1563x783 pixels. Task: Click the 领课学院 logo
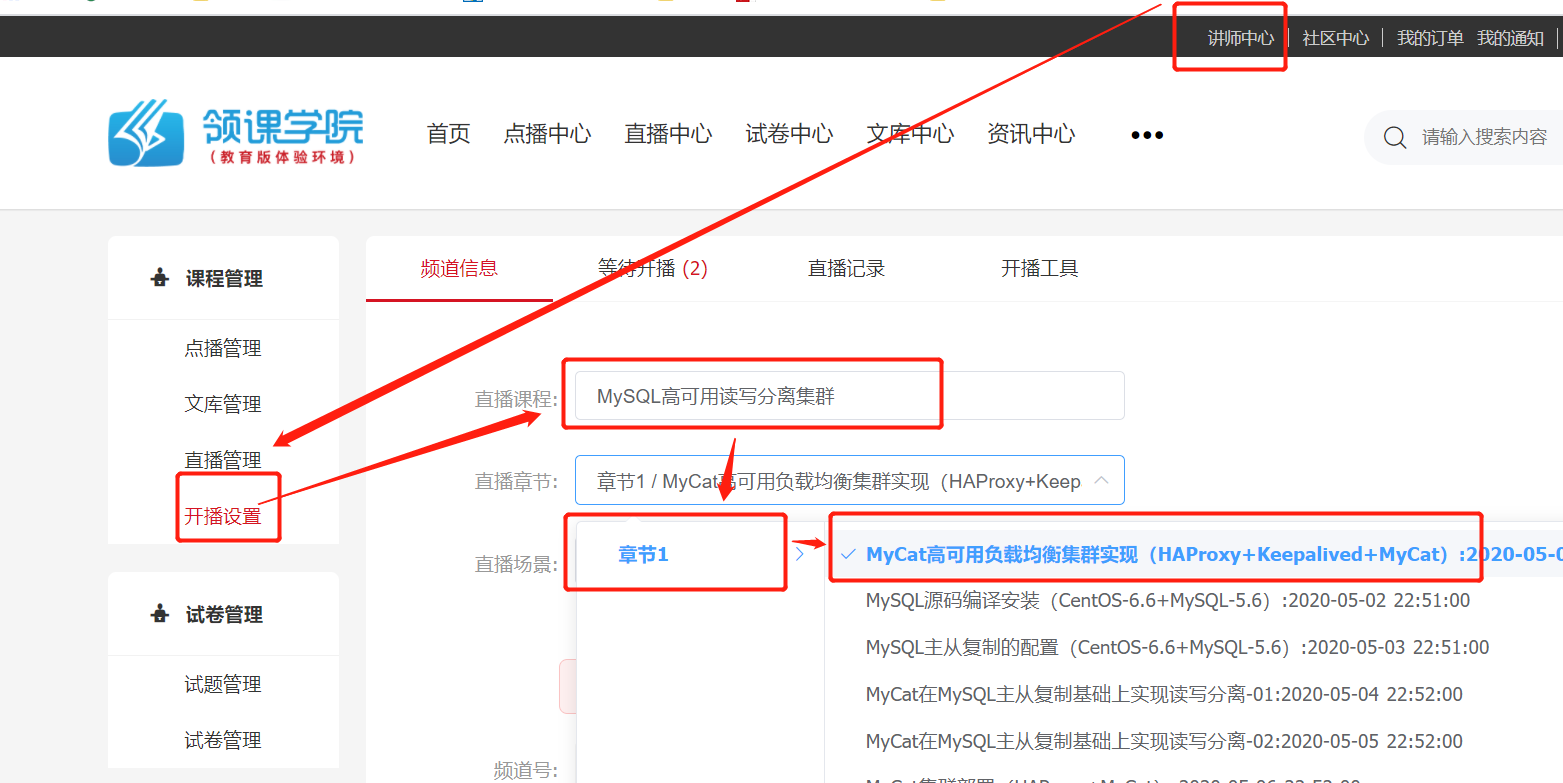coord(236,133)
